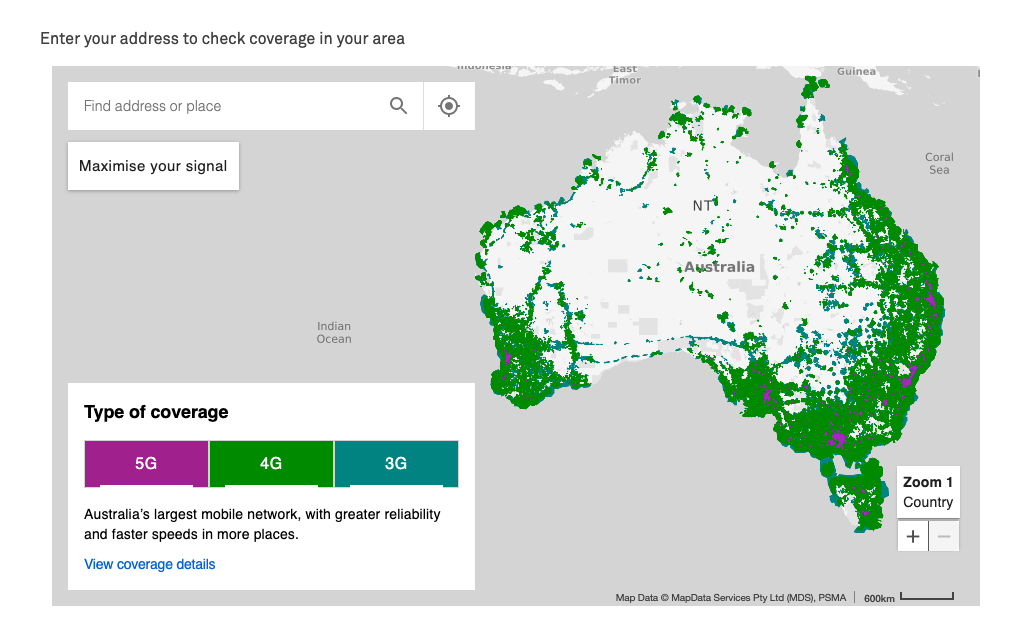Click the Coral Sea label
1018x630 pixels.
[x=939, y=164]
